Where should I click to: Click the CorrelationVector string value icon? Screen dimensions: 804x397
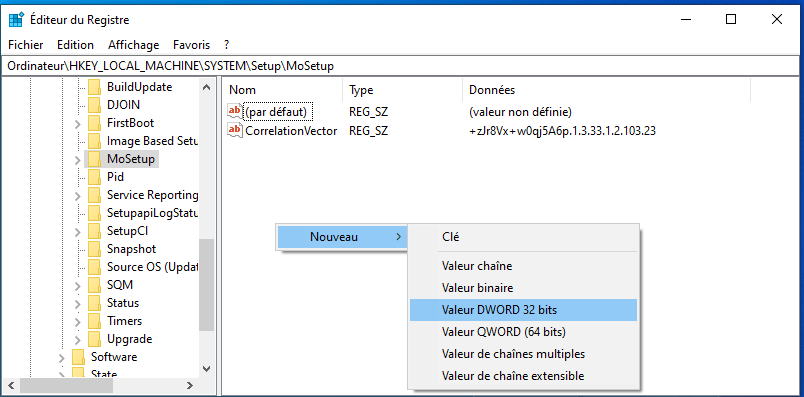click(235, 130)
